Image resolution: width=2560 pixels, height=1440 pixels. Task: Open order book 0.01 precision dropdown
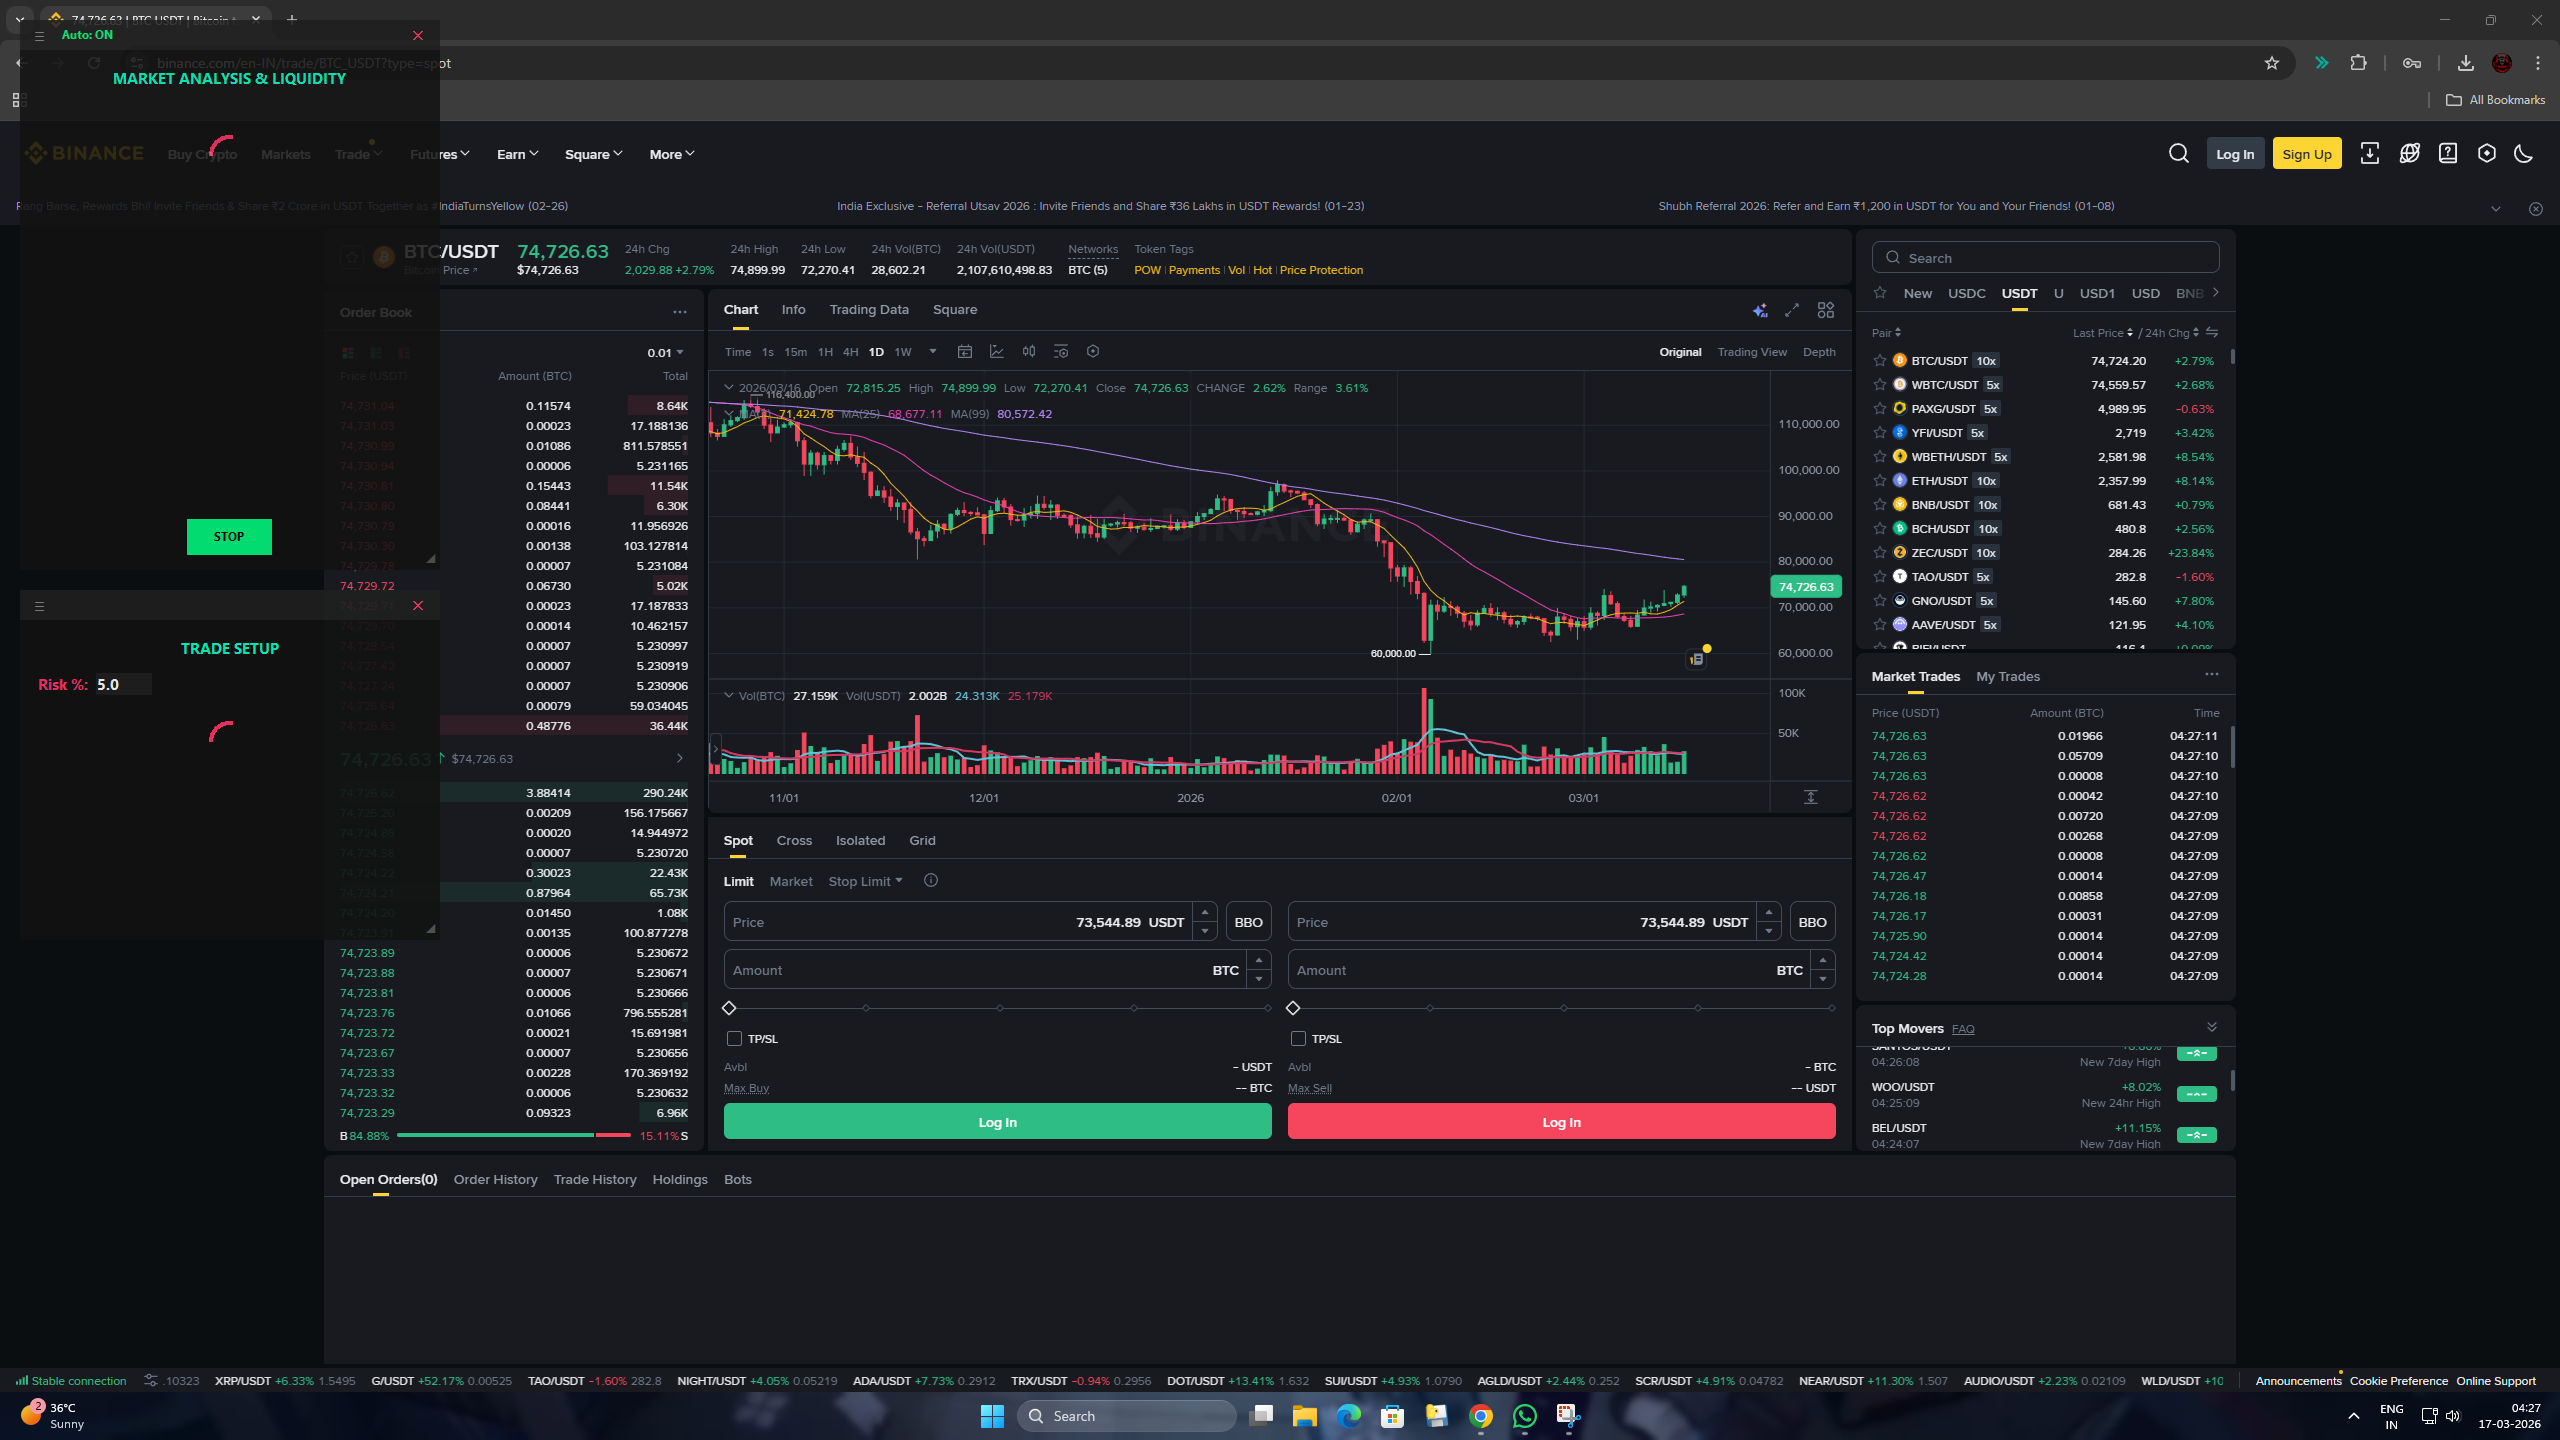coord(665,353)
